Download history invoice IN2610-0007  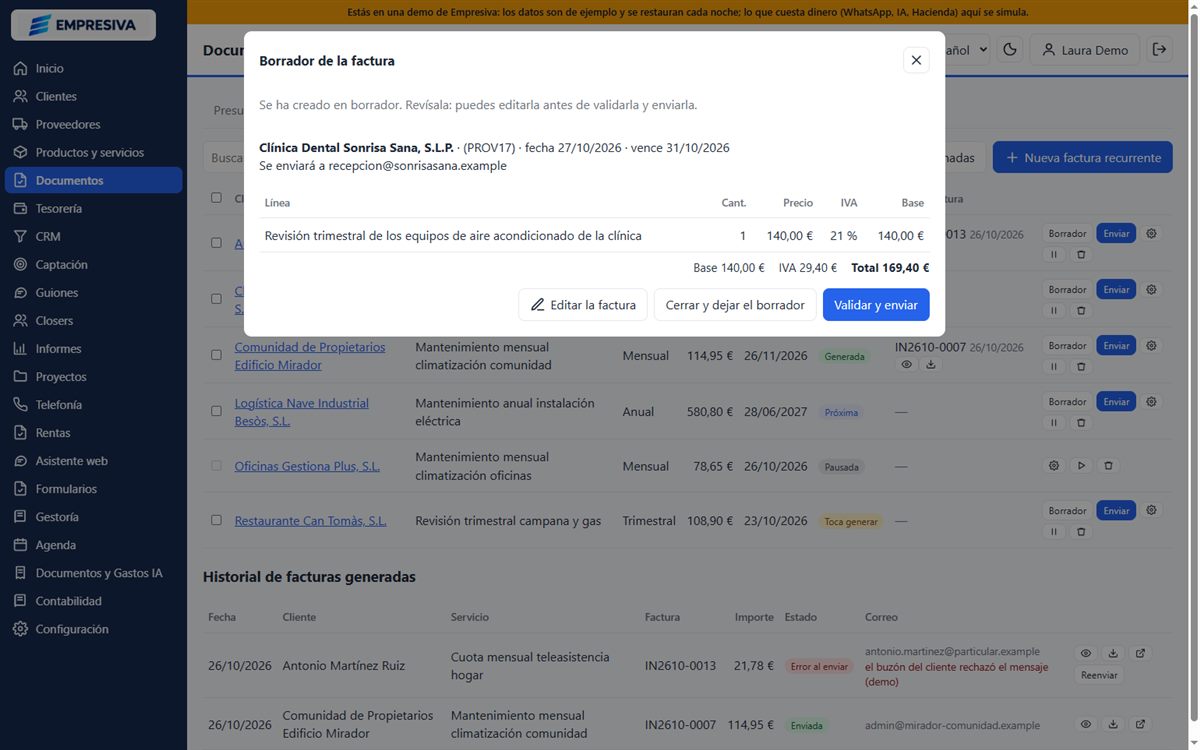1113,724
